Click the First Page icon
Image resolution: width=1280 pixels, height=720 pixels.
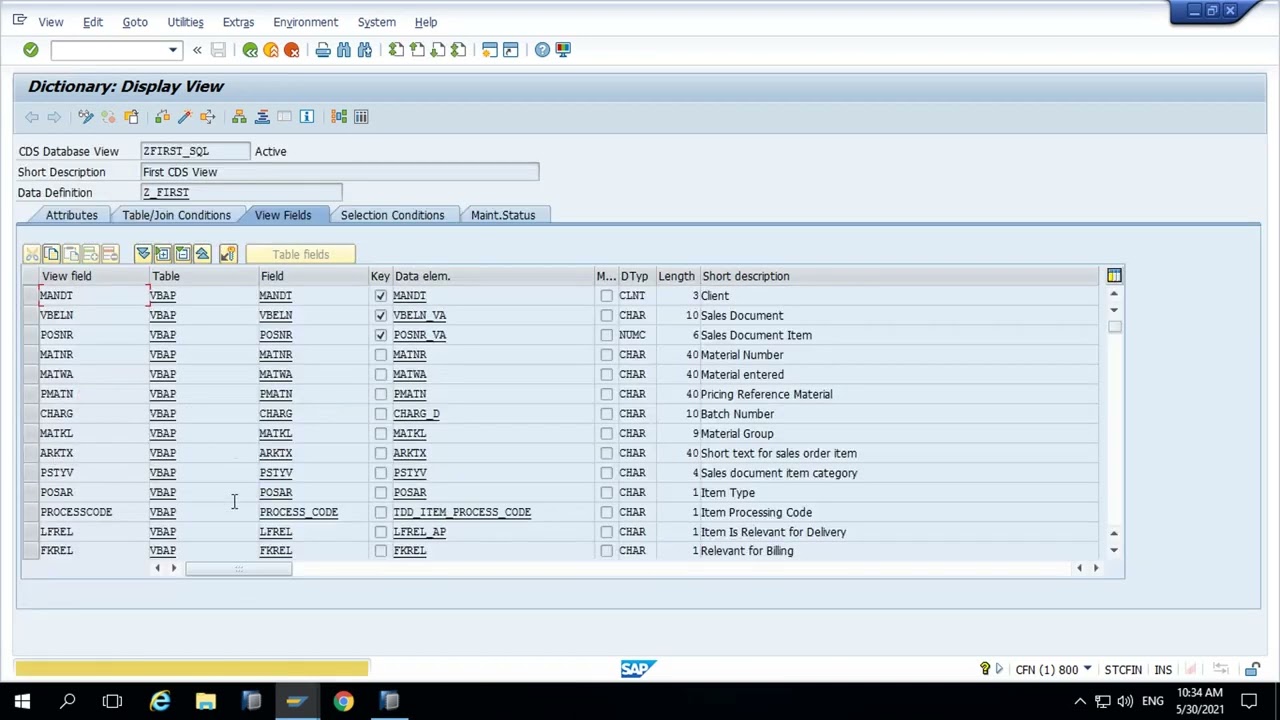pyautogui.click(x=396, y=50)
